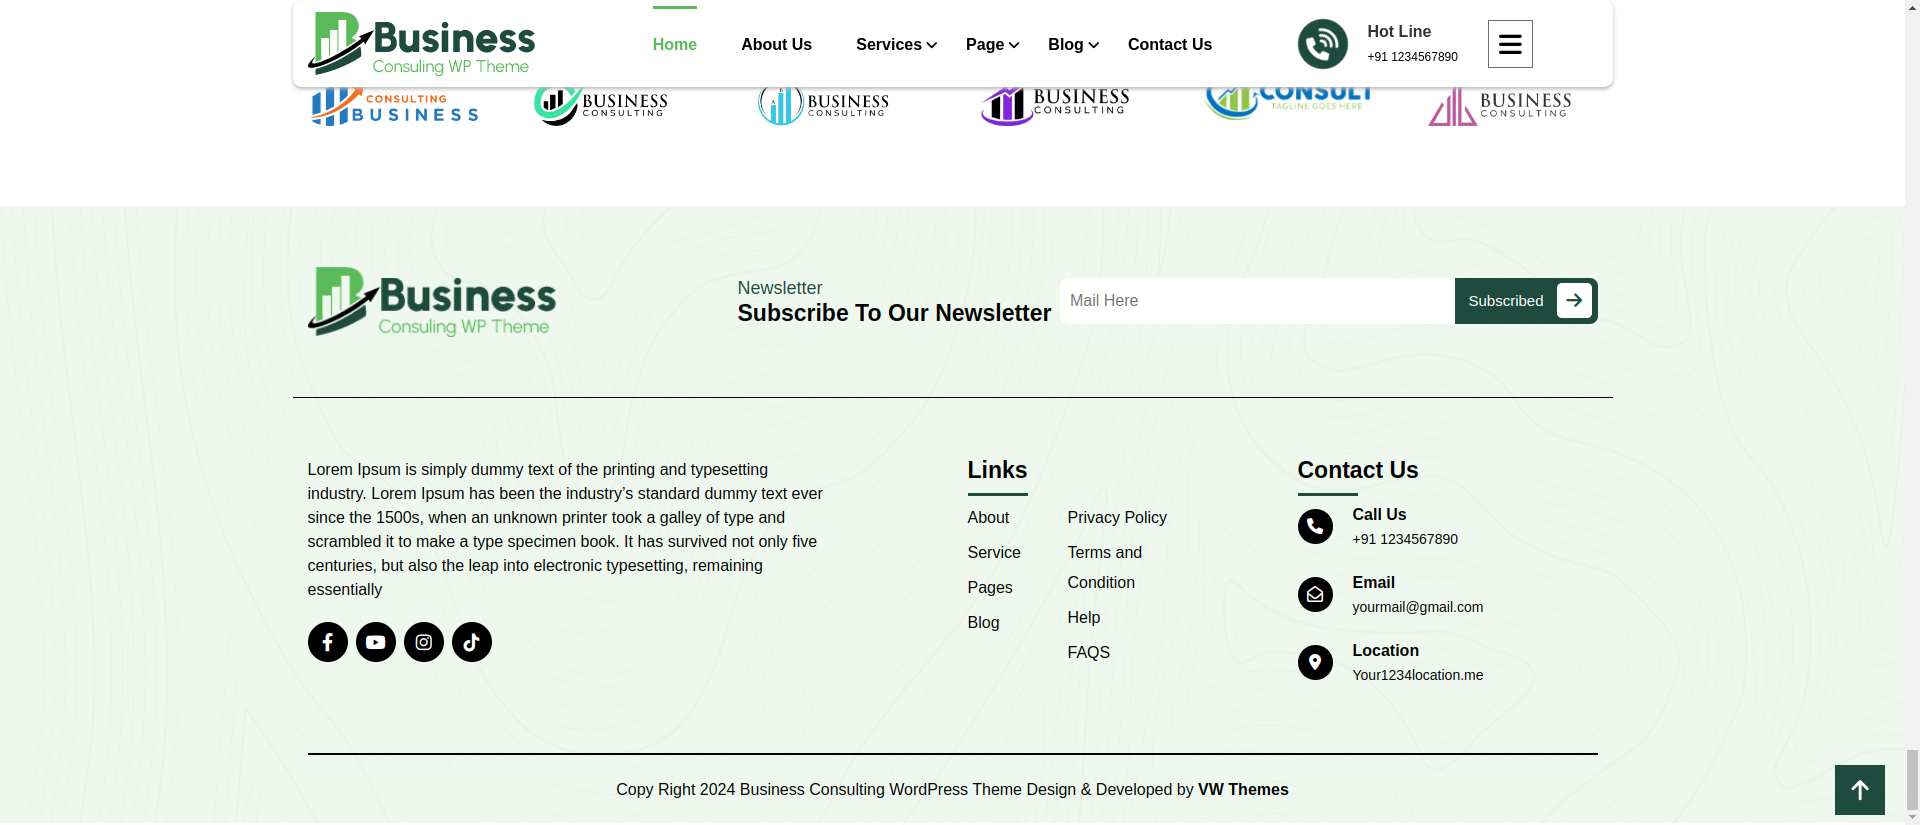The image size is (1920, 825).
Task: Click the Email envelope icon
Action: (x=1314, y=594)
